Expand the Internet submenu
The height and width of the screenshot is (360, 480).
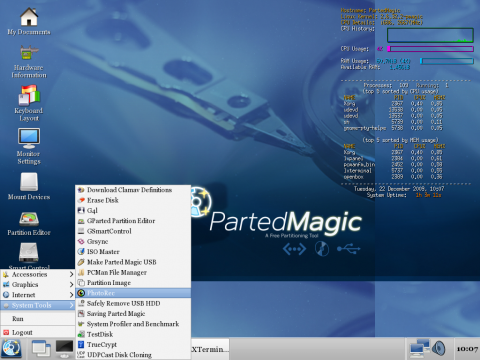click(x=37, y=295)
